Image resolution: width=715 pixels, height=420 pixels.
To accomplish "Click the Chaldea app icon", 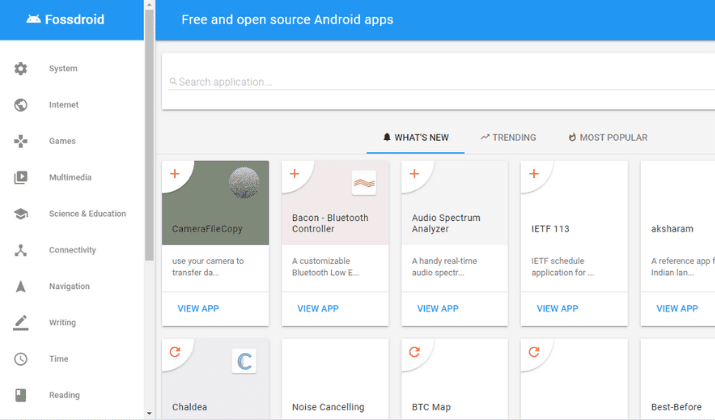I will [244, 361].
